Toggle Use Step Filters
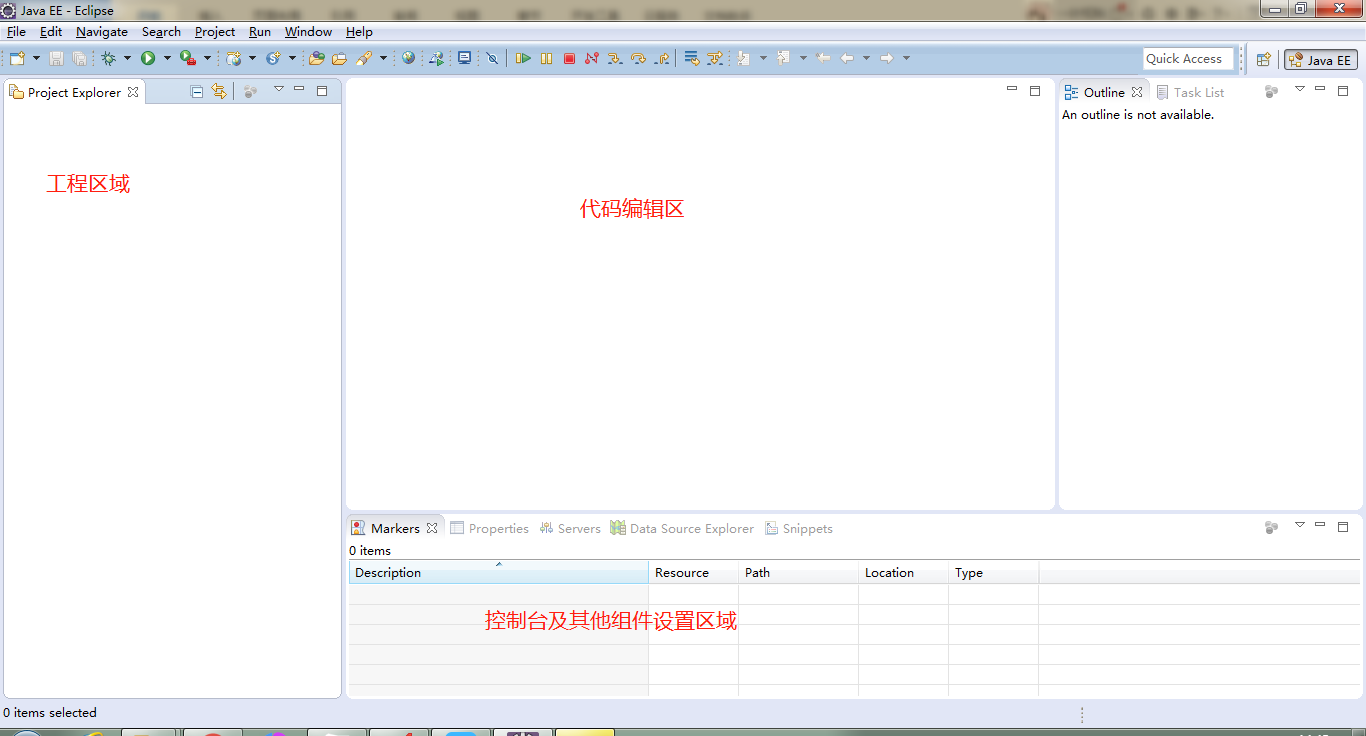 715,58
